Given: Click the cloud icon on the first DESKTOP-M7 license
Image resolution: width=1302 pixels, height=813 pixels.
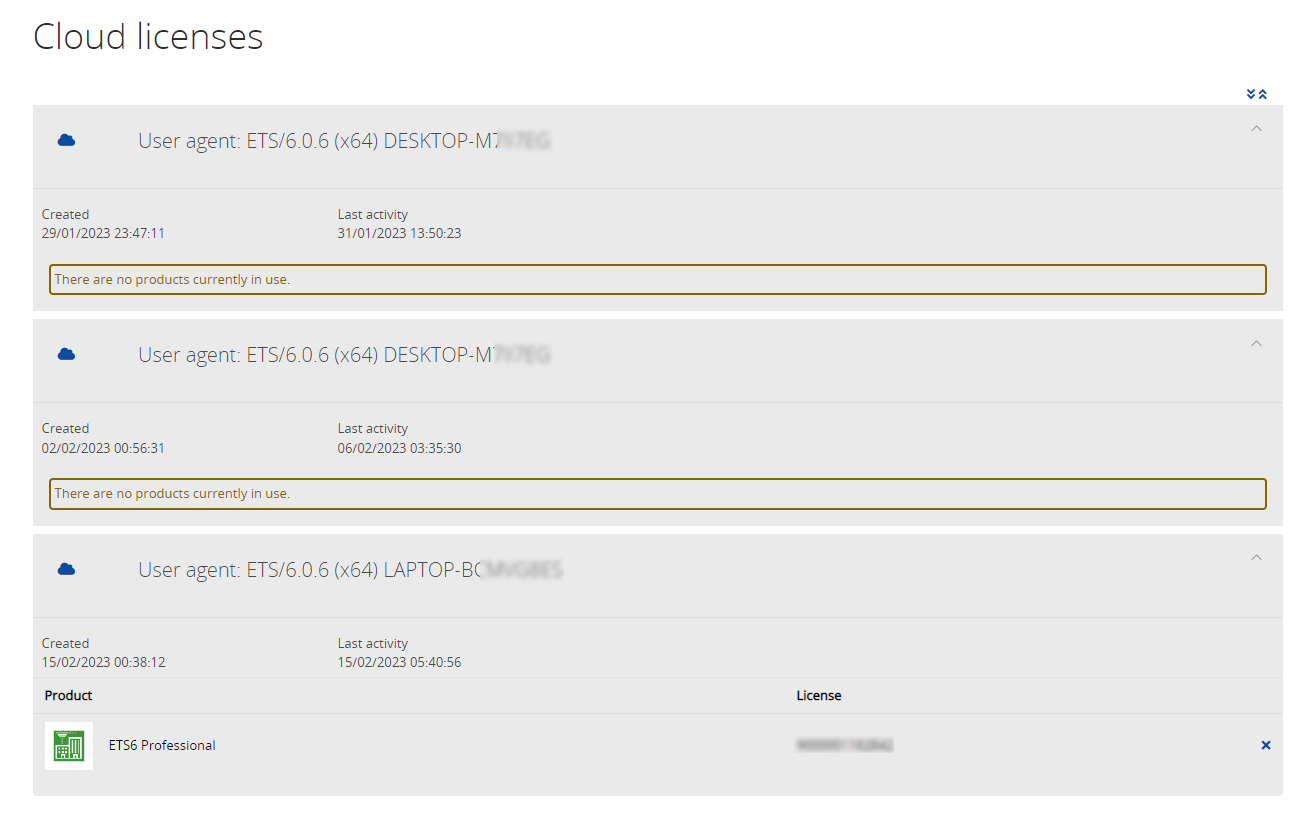Looking at the screenshot, I should pyautogui.click(x=66, y=140).
